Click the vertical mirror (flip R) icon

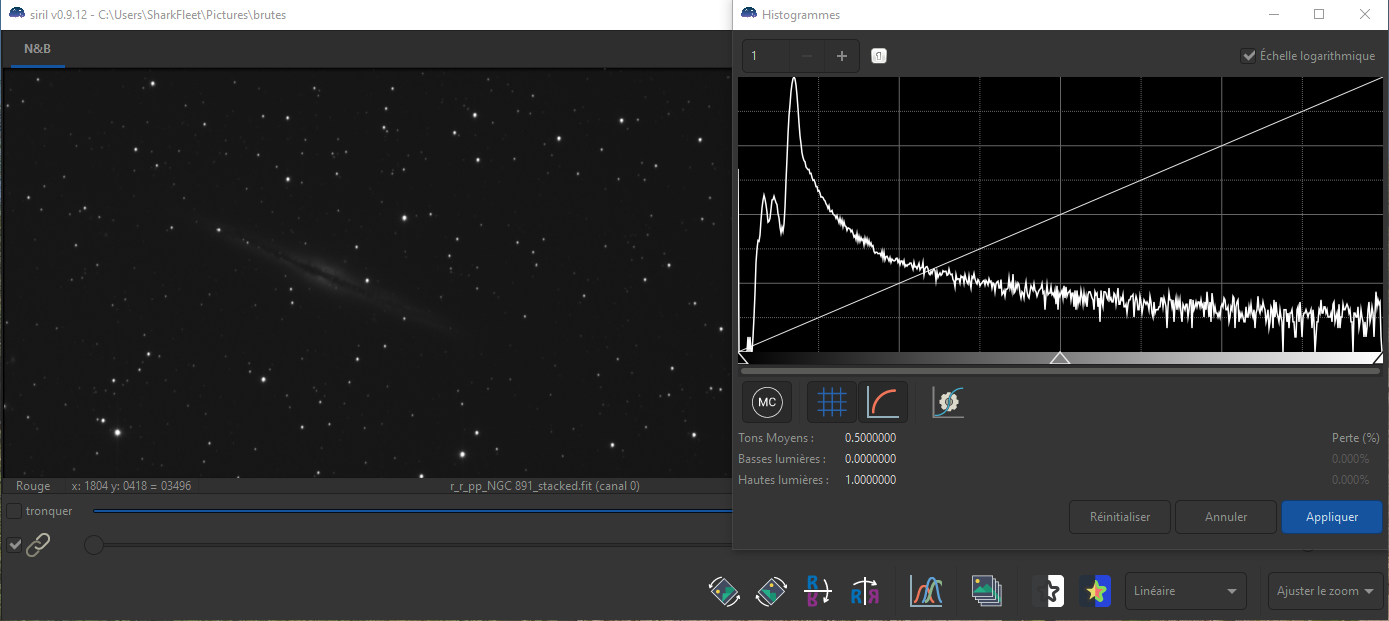816,591
